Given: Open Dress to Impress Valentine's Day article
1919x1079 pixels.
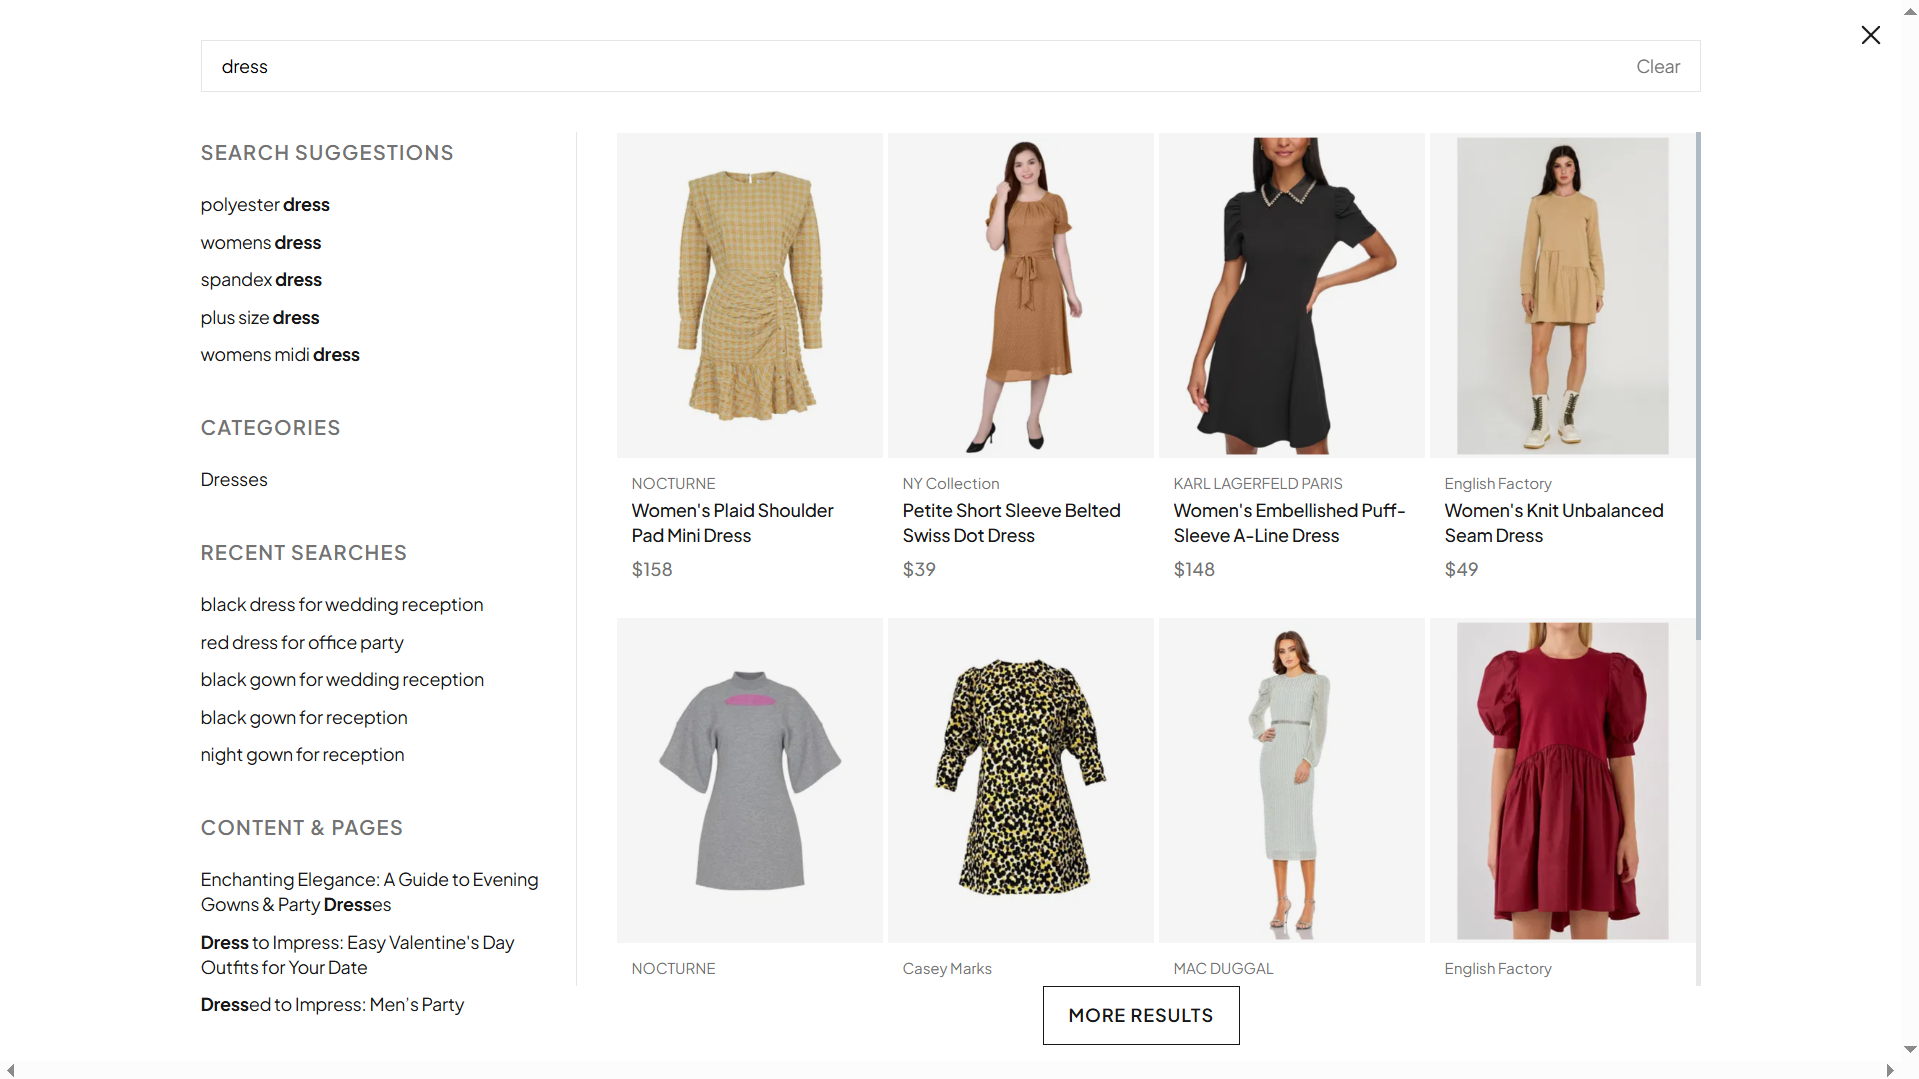Looking at the screenshot, I should [x=357, y=955].
